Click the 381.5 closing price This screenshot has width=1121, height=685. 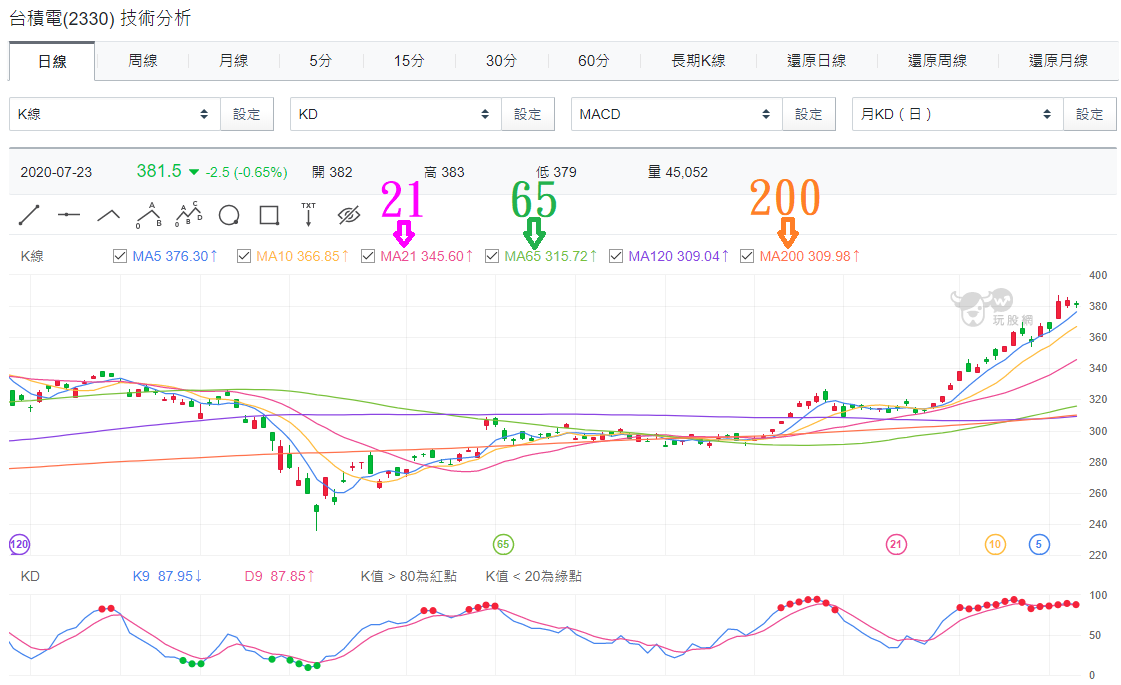coord(159,171)
